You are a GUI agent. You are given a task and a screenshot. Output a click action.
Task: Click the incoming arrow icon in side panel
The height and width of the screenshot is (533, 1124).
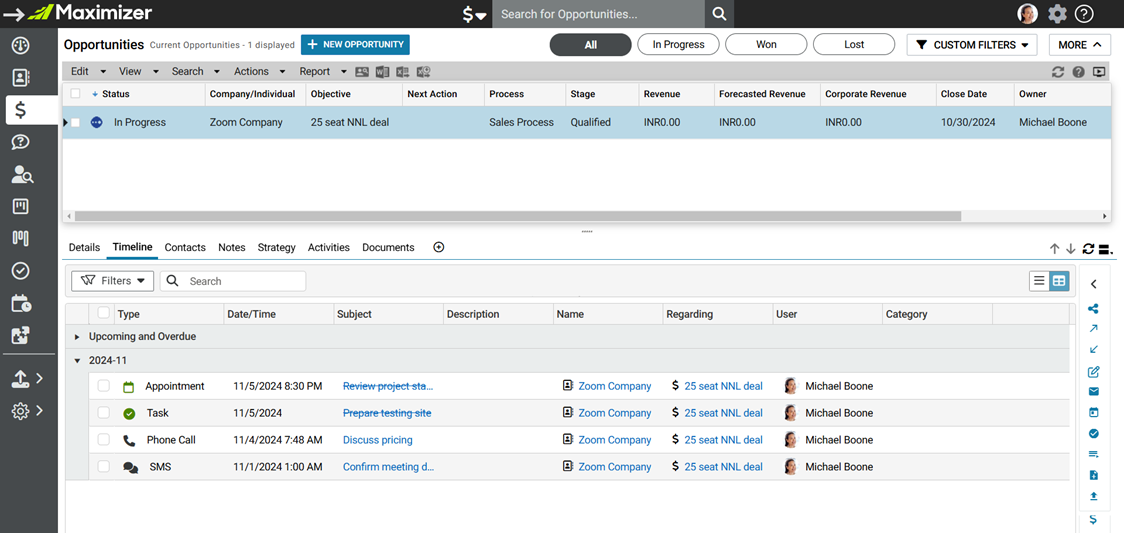(1093, 350)
